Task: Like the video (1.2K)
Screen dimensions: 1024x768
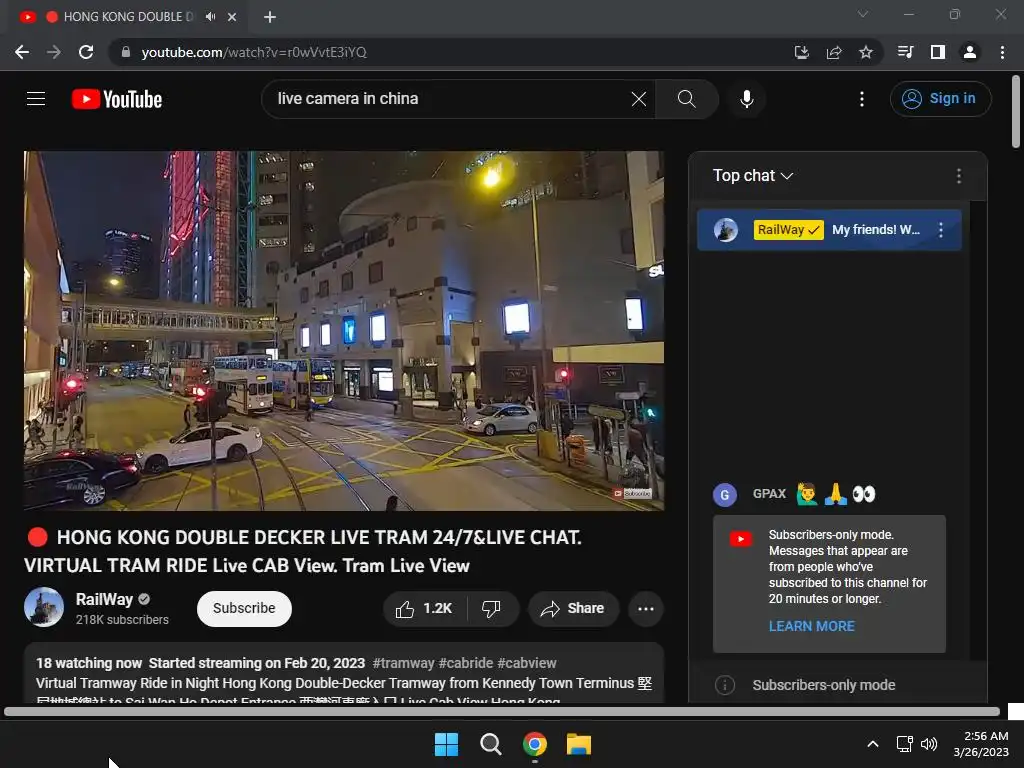Action: pyautogui.click(x=424, y=609)
